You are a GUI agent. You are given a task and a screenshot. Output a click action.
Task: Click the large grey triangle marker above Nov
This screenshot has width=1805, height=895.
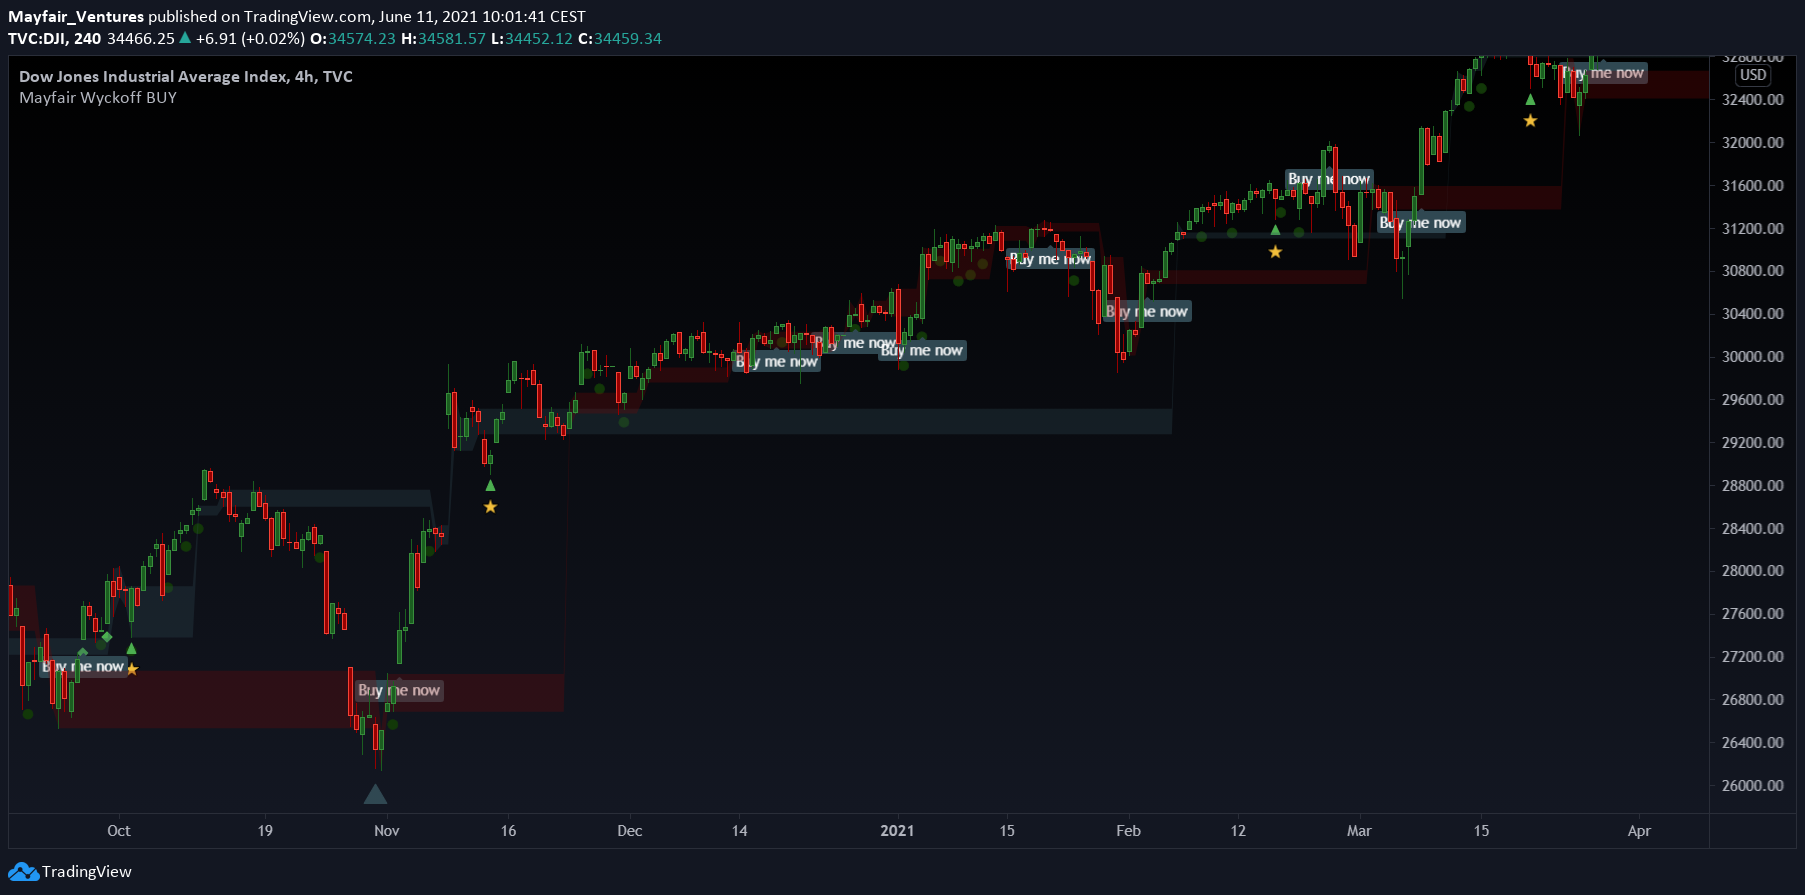click(x=375, y=794)
